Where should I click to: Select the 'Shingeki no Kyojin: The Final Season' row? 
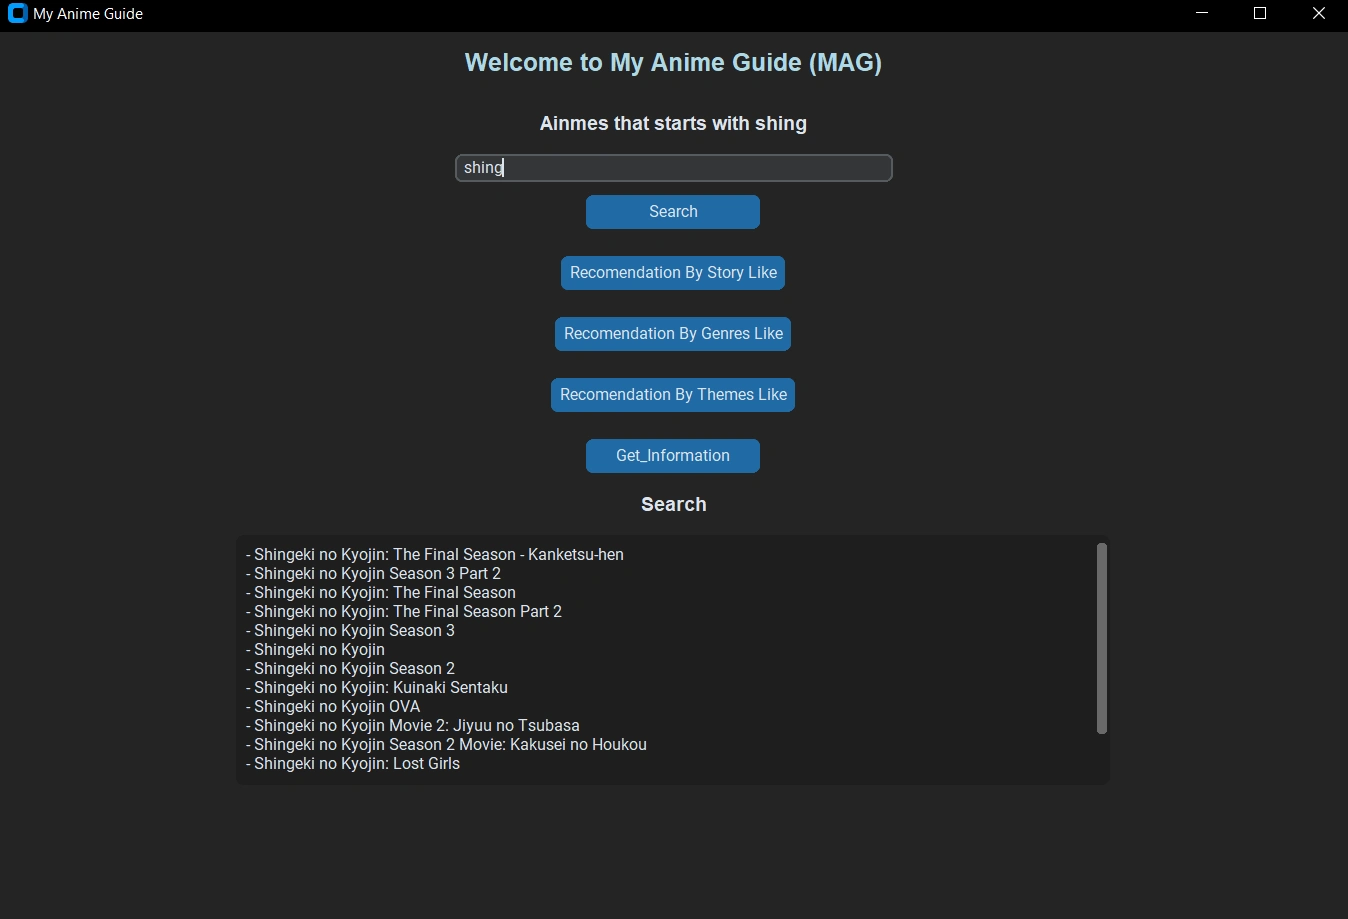[x=381, y=592]
